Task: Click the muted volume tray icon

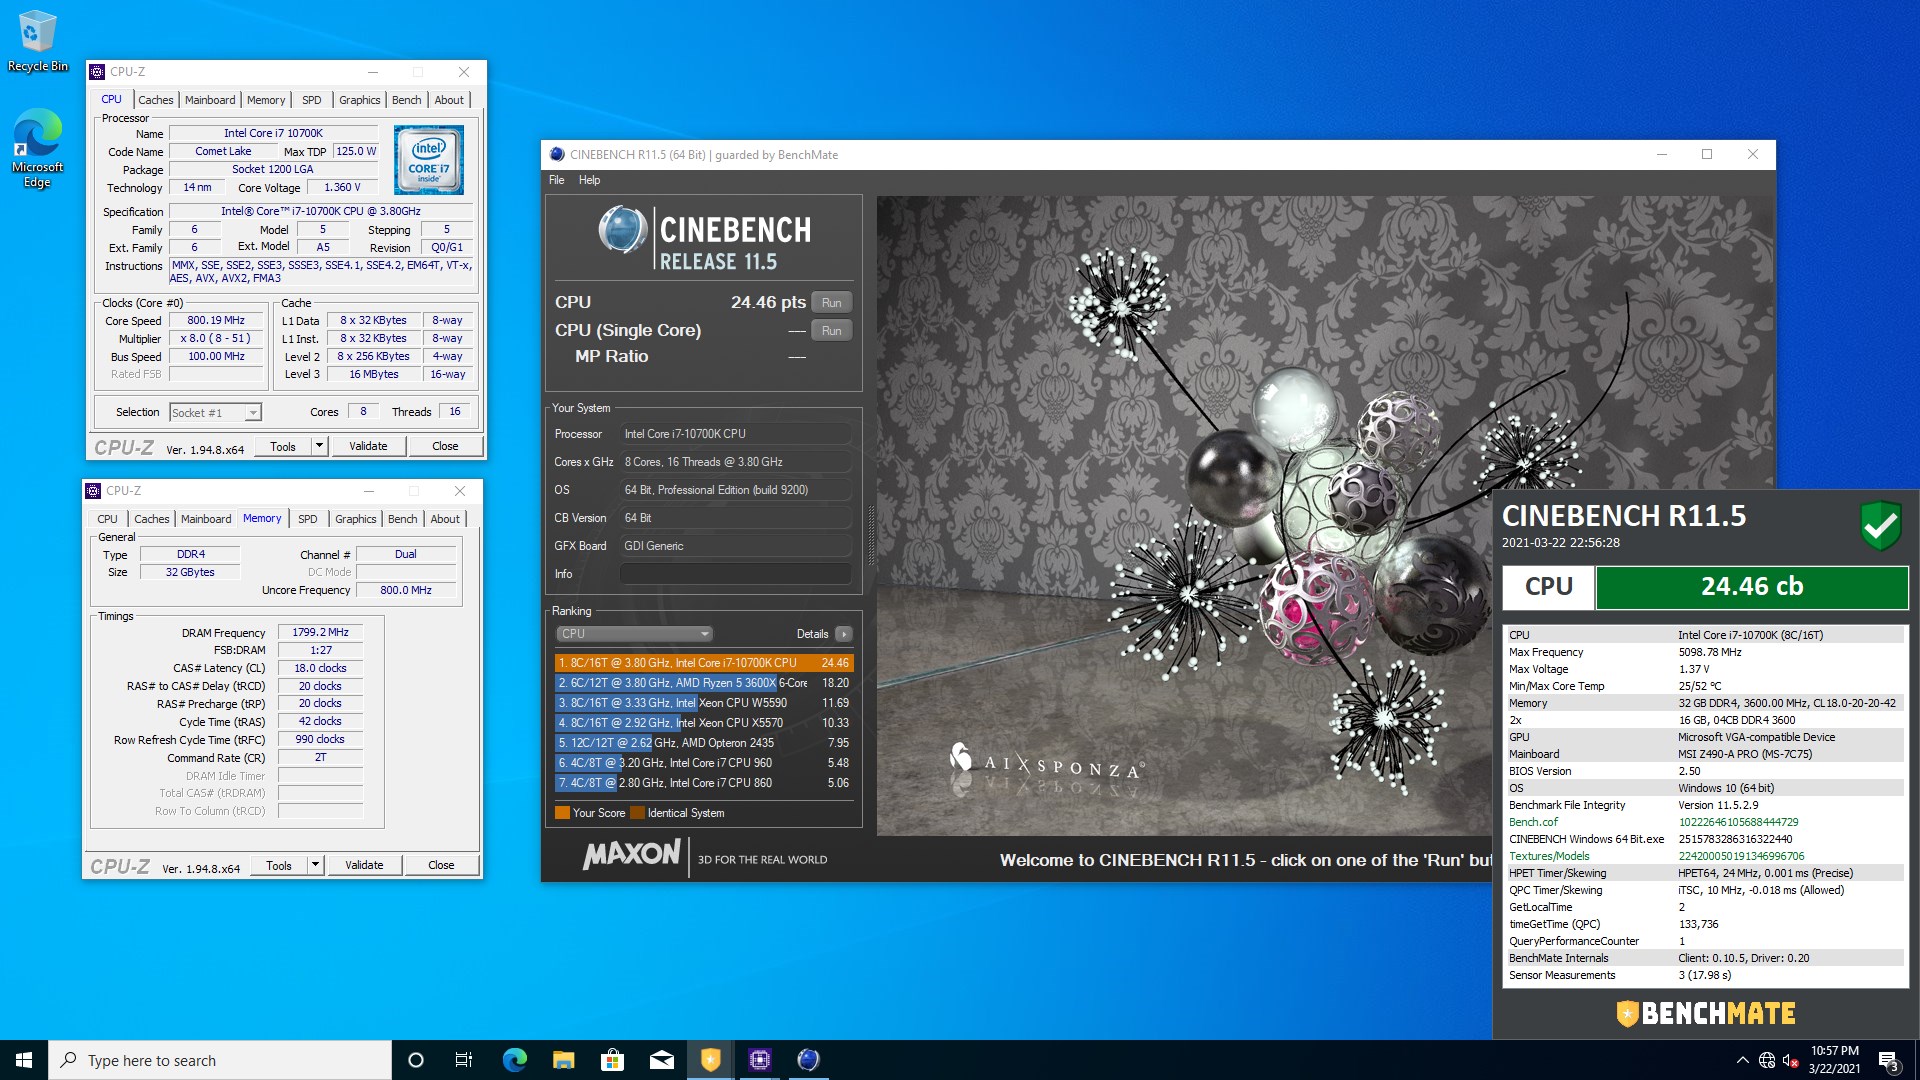Action: click(x=1791, y=1060)
